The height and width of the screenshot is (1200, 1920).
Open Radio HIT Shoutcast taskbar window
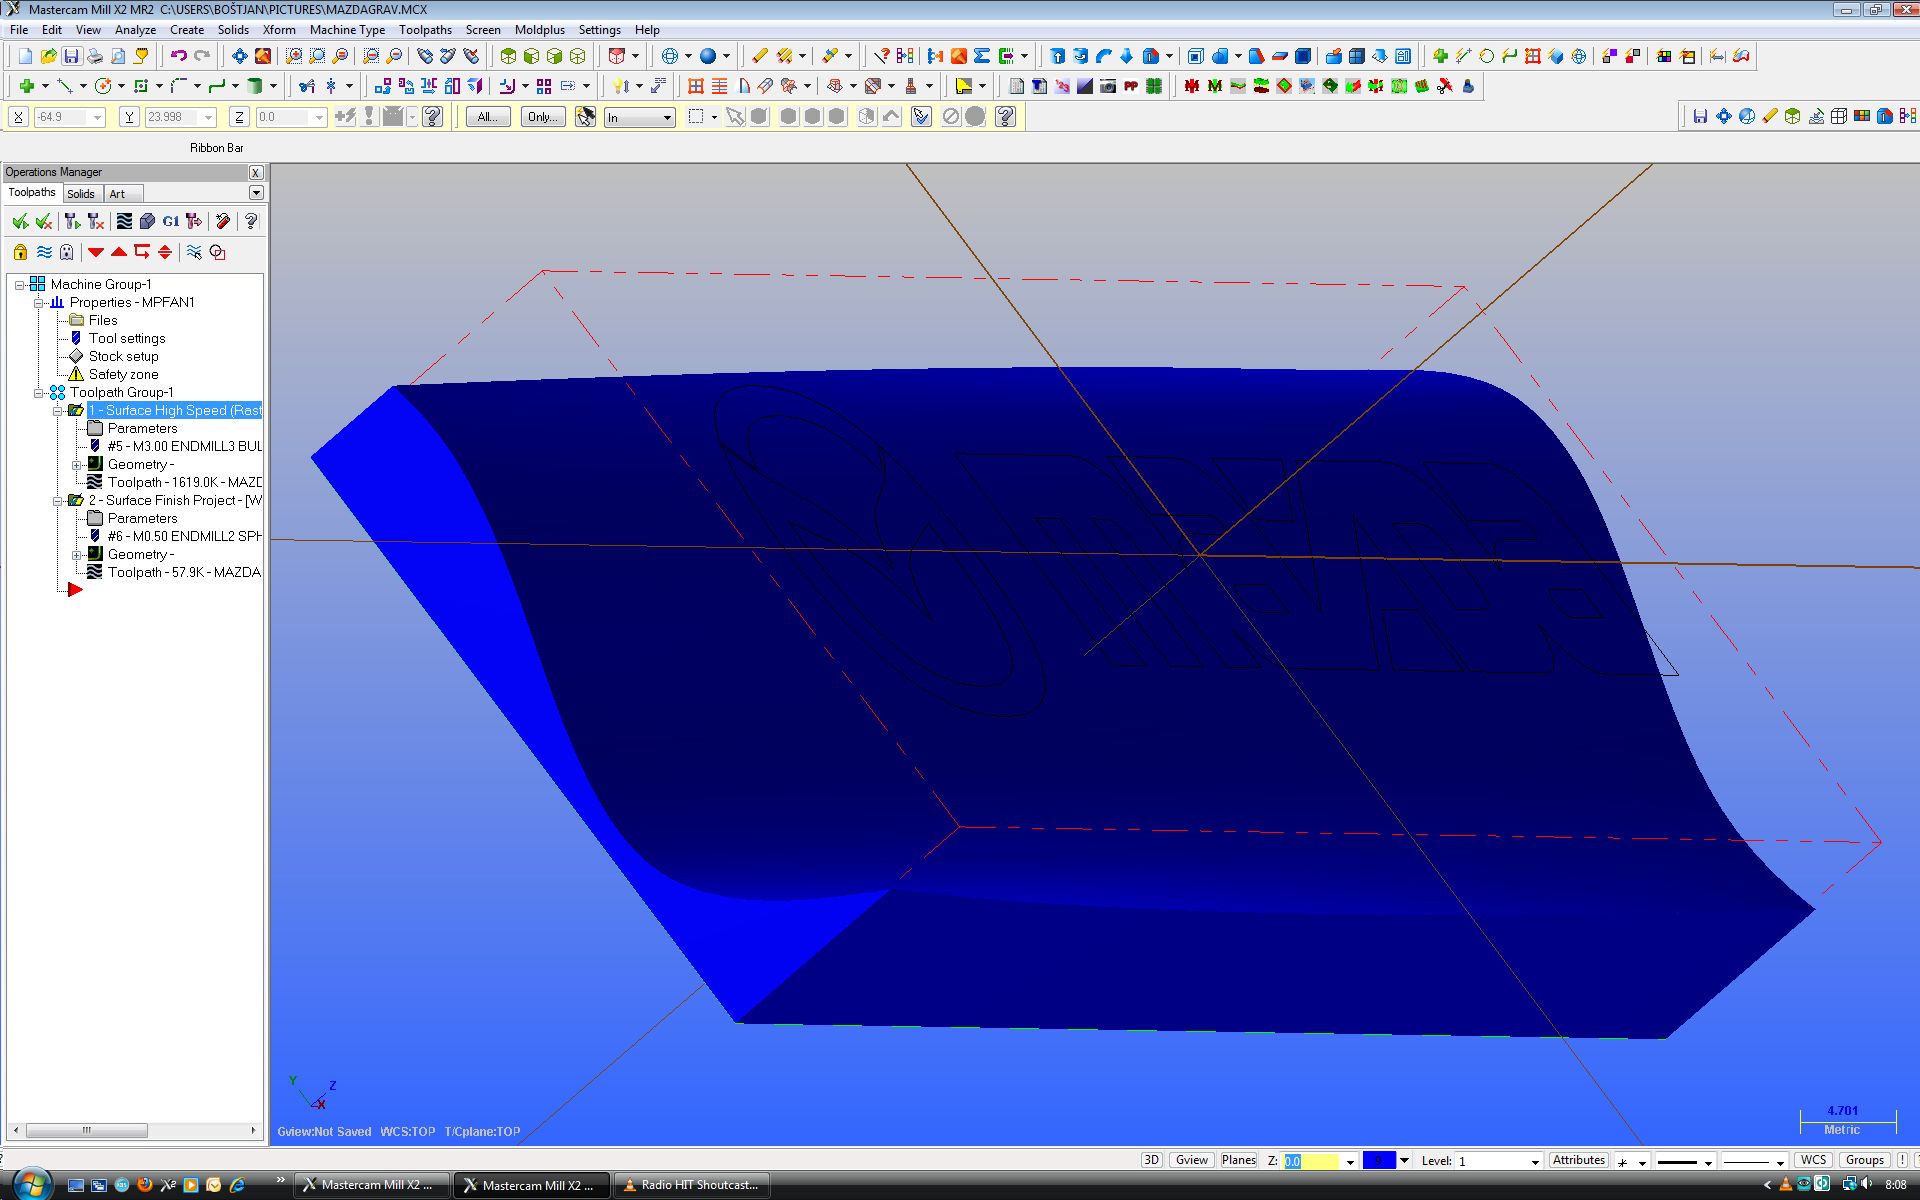pyautogui.click(x=691, y=1185)
